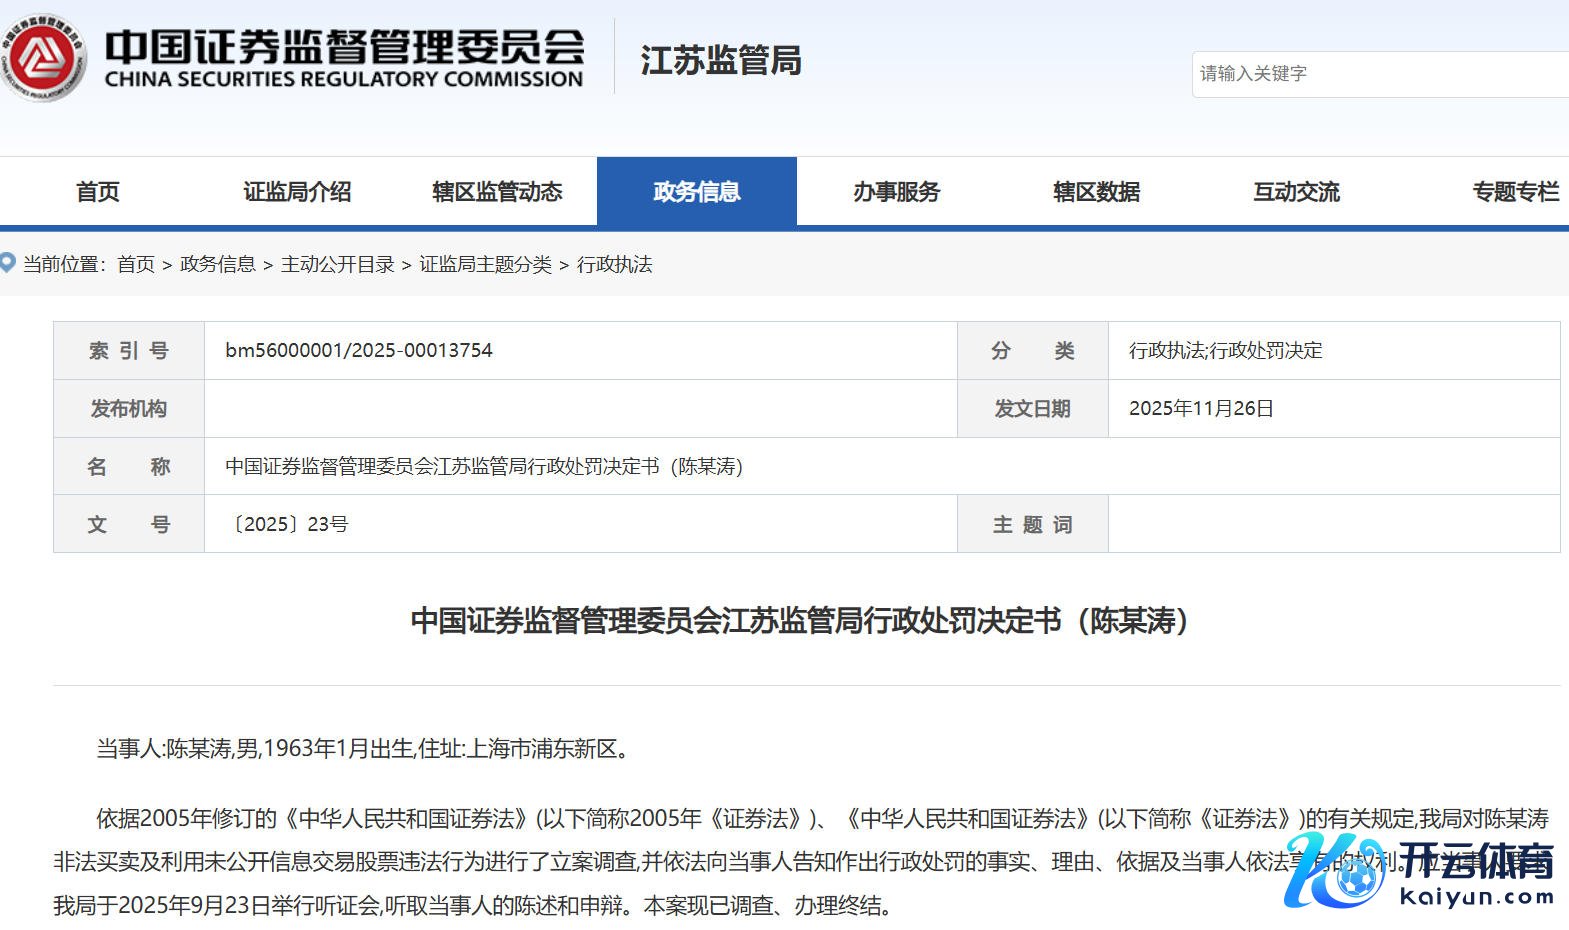Open the 首页 navigation tab
The image size is (1569, 930).
click(98, 192)
